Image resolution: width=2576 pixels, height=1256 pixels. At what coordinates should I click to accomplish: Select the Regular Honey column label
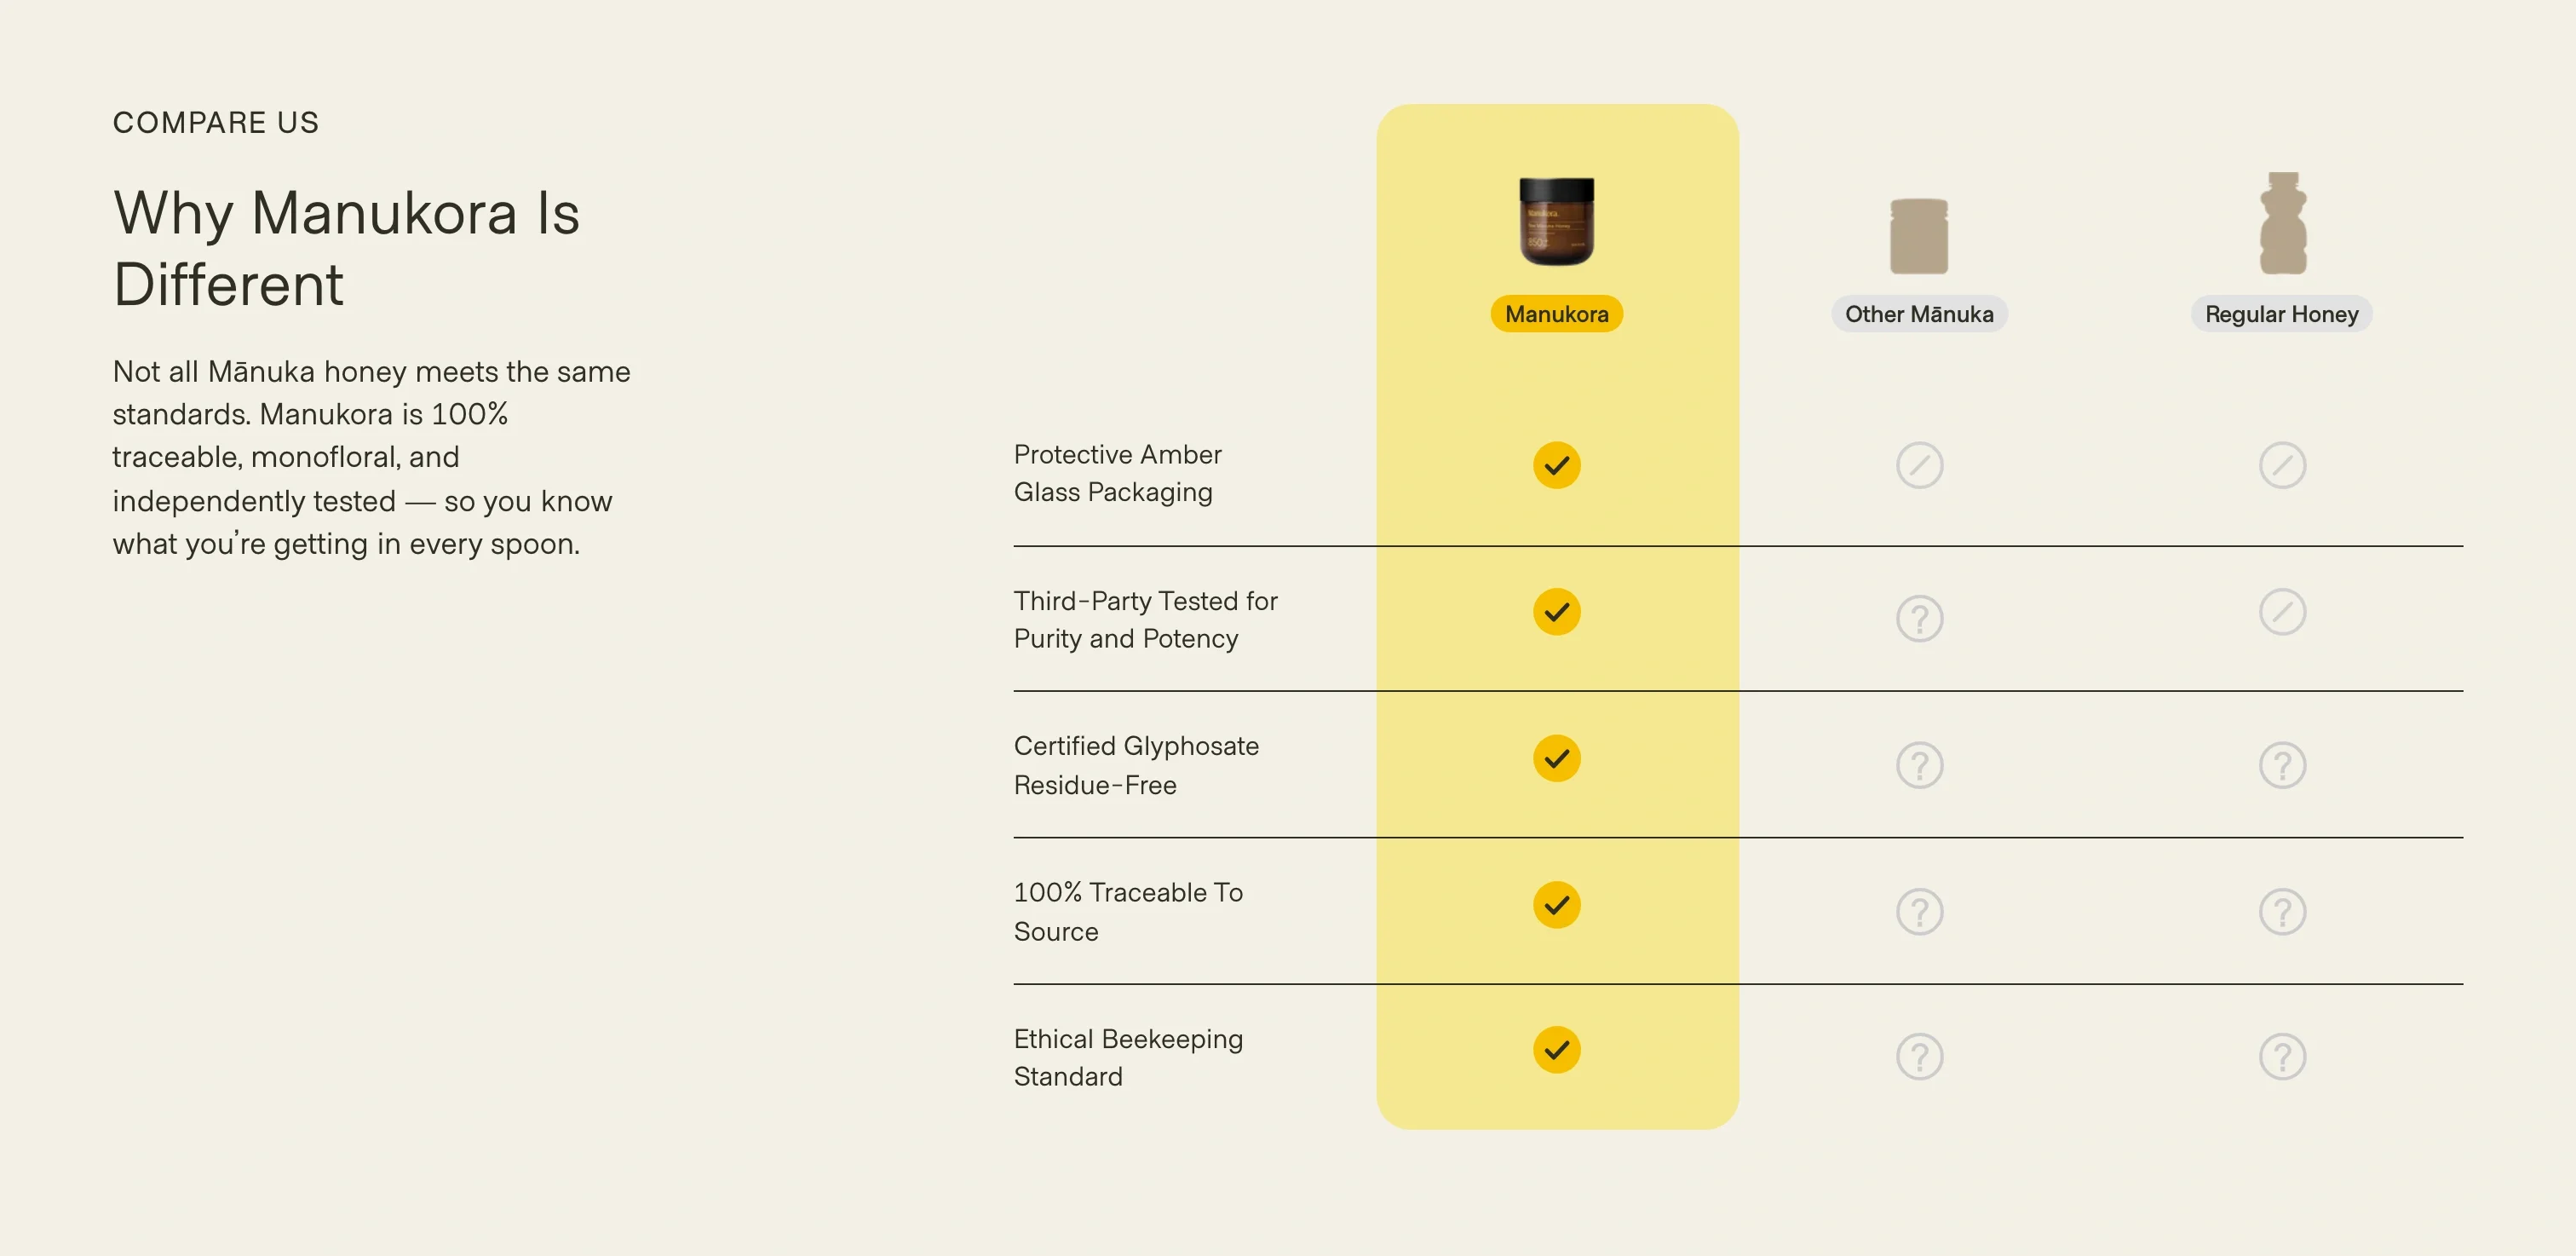coord(2281,314)
